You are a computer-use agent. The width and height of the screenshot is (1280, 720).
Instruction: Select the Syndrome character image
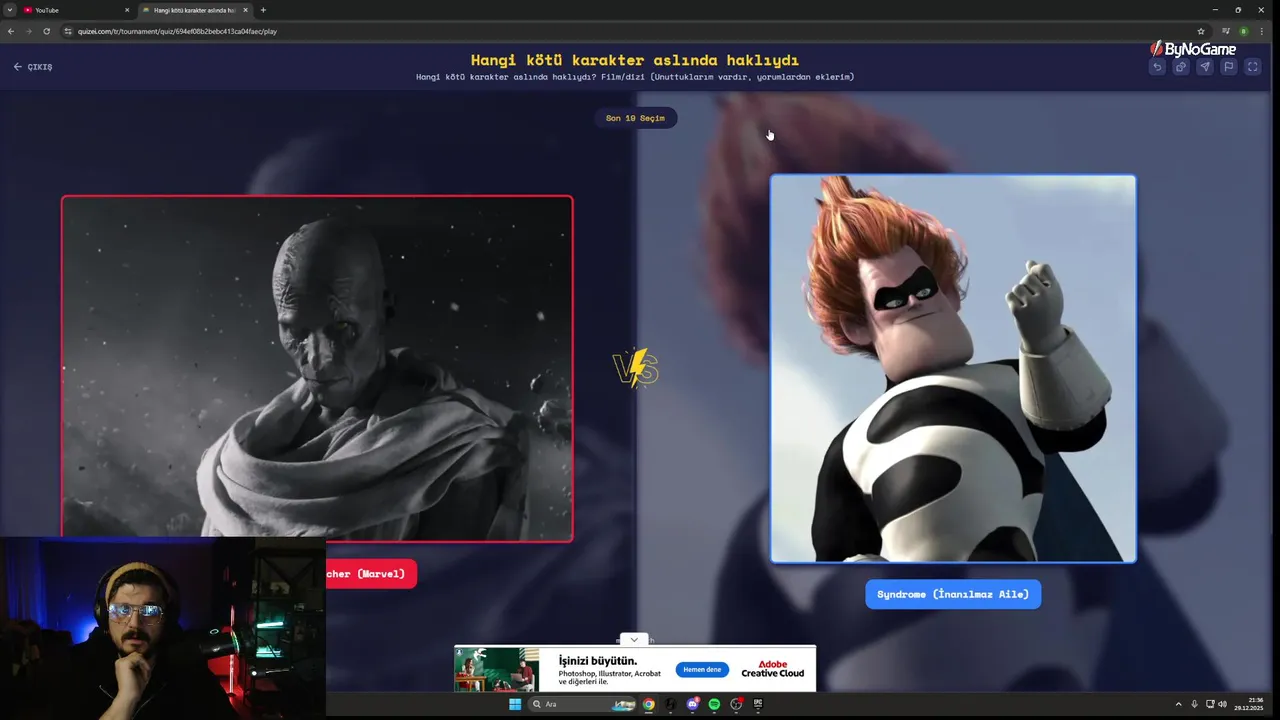pos(953,369)
